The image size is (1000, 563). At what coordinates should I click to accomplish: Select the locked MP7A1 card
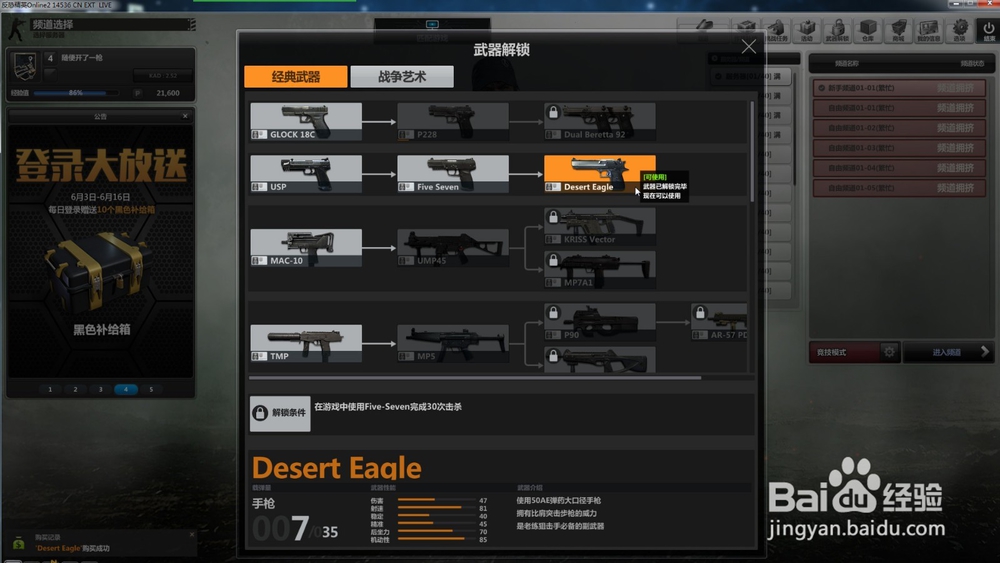click(x=599, y=269)
